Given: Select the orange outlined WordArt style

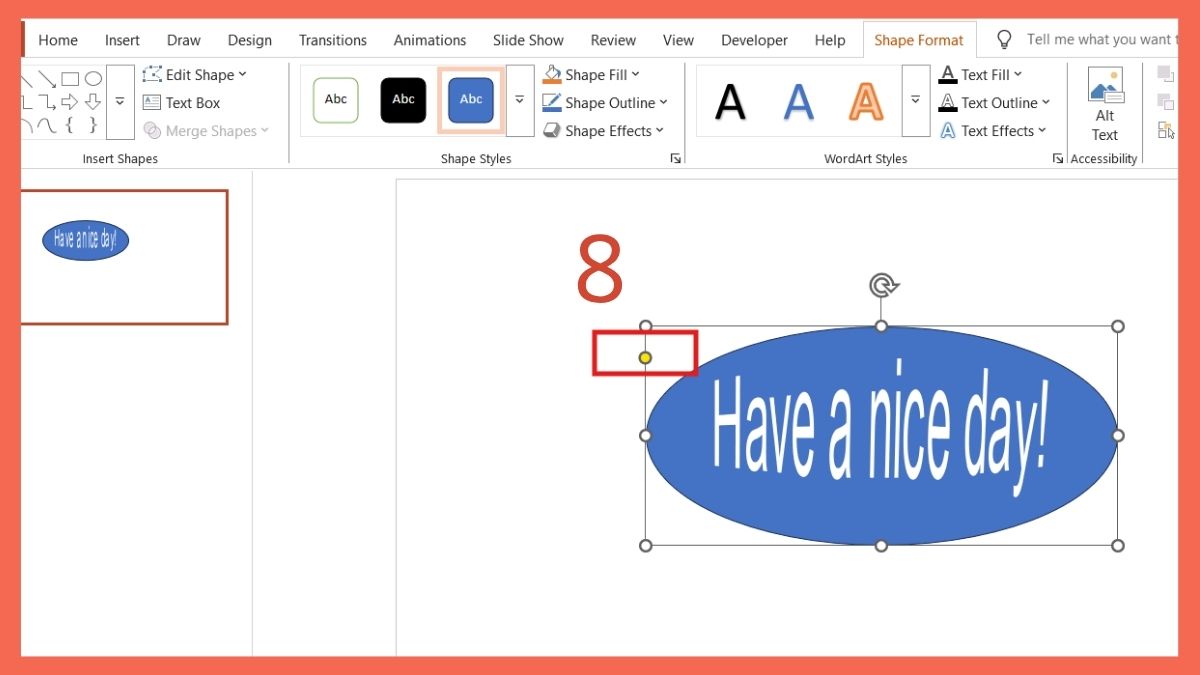Looking at the screenshot, I should 865,99.
